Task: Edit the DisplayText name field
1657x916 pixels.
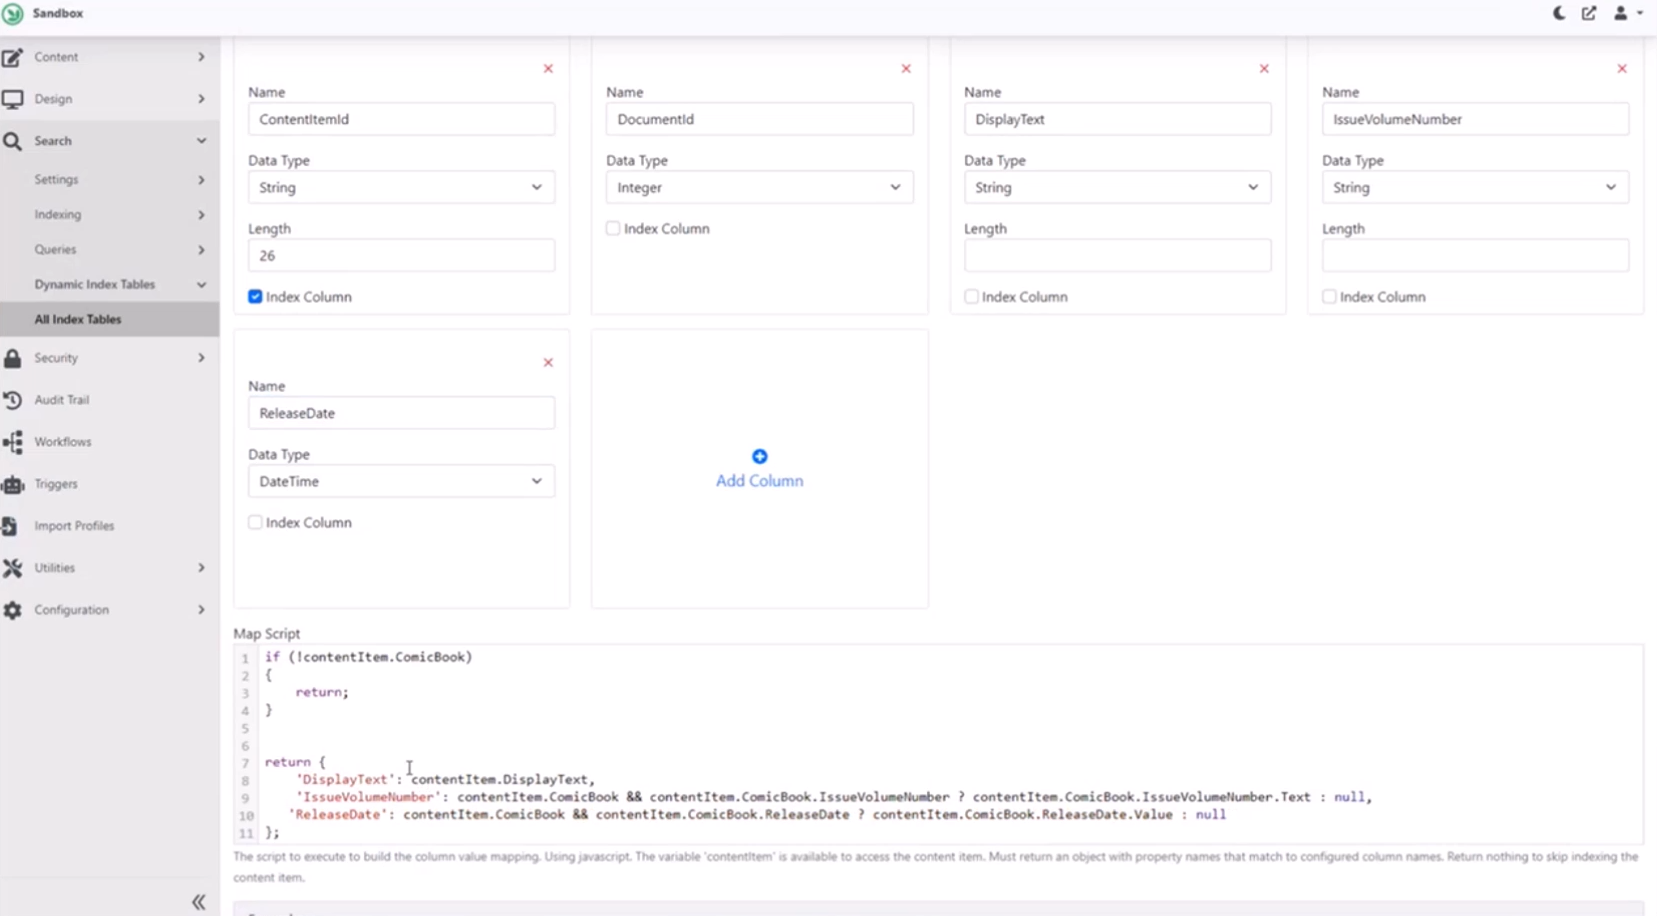Action: click(x=1117, y=119)
